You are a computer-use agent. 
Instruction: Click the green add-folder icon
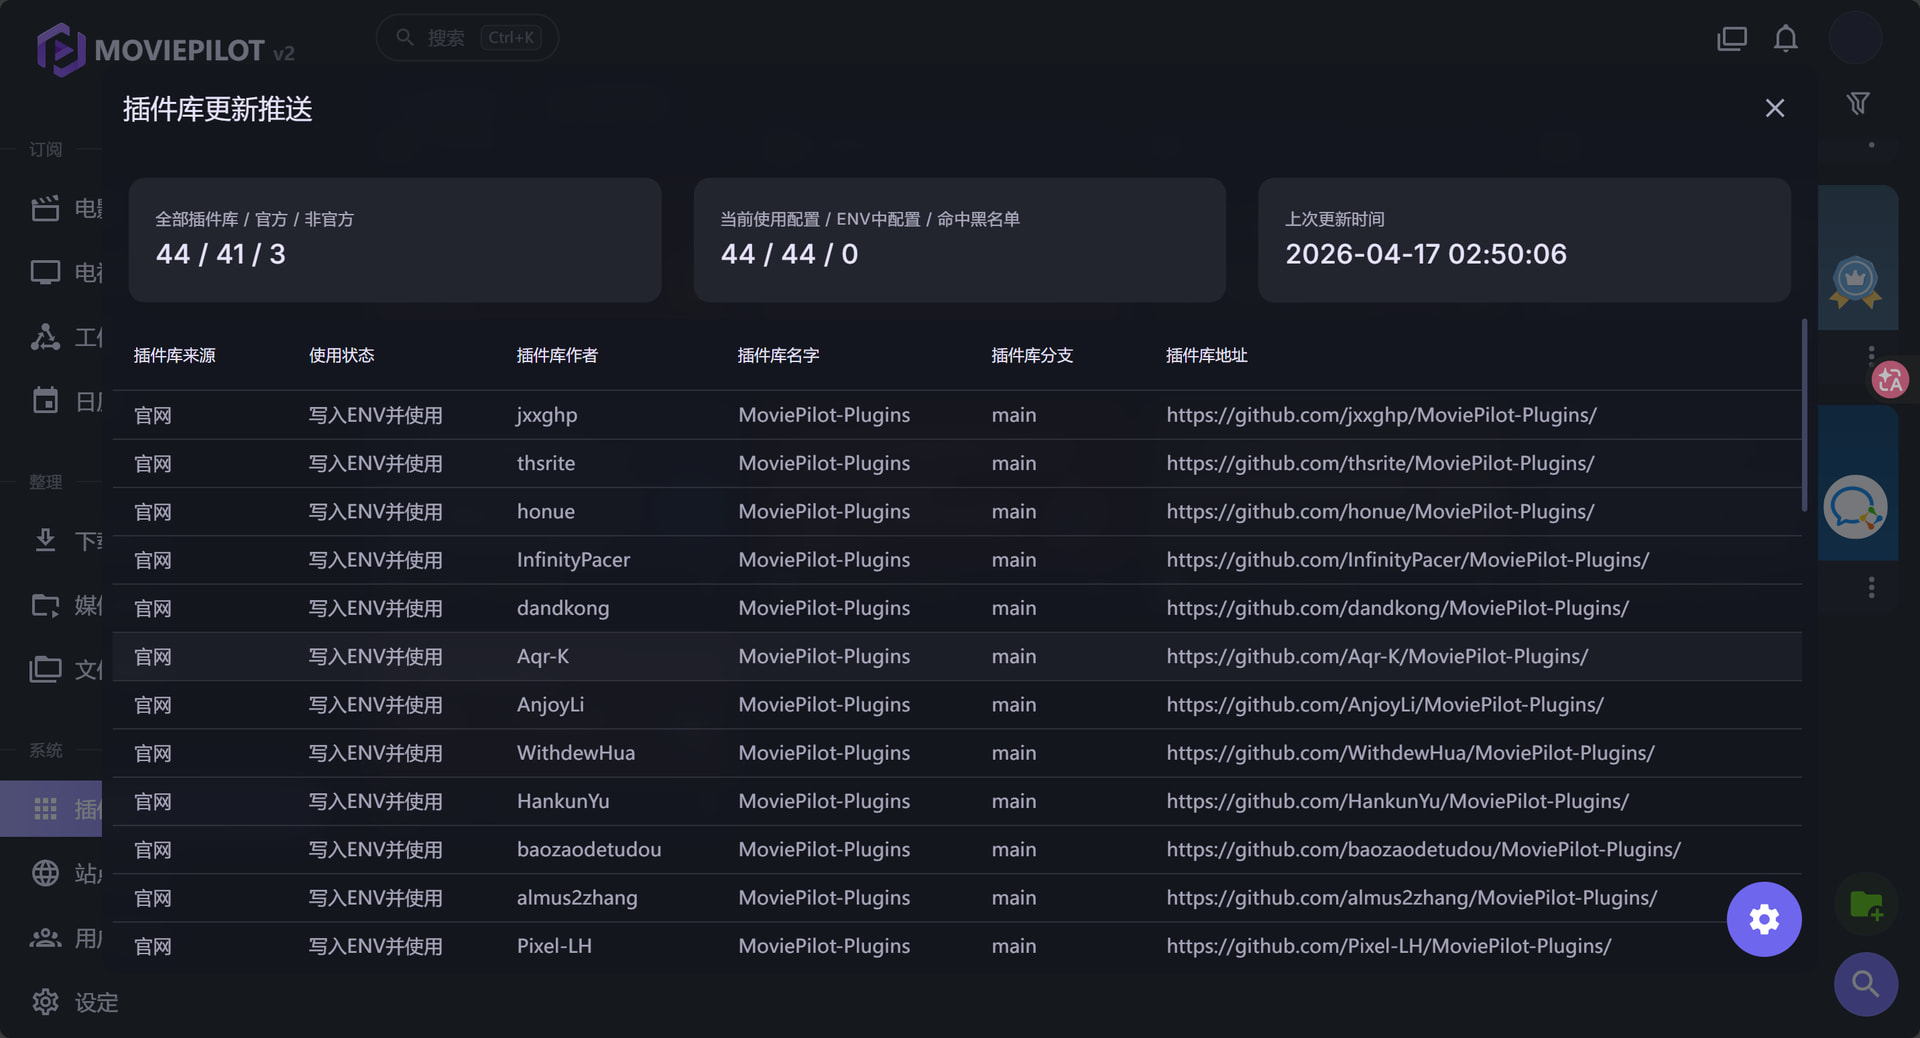click(1866, 906)
